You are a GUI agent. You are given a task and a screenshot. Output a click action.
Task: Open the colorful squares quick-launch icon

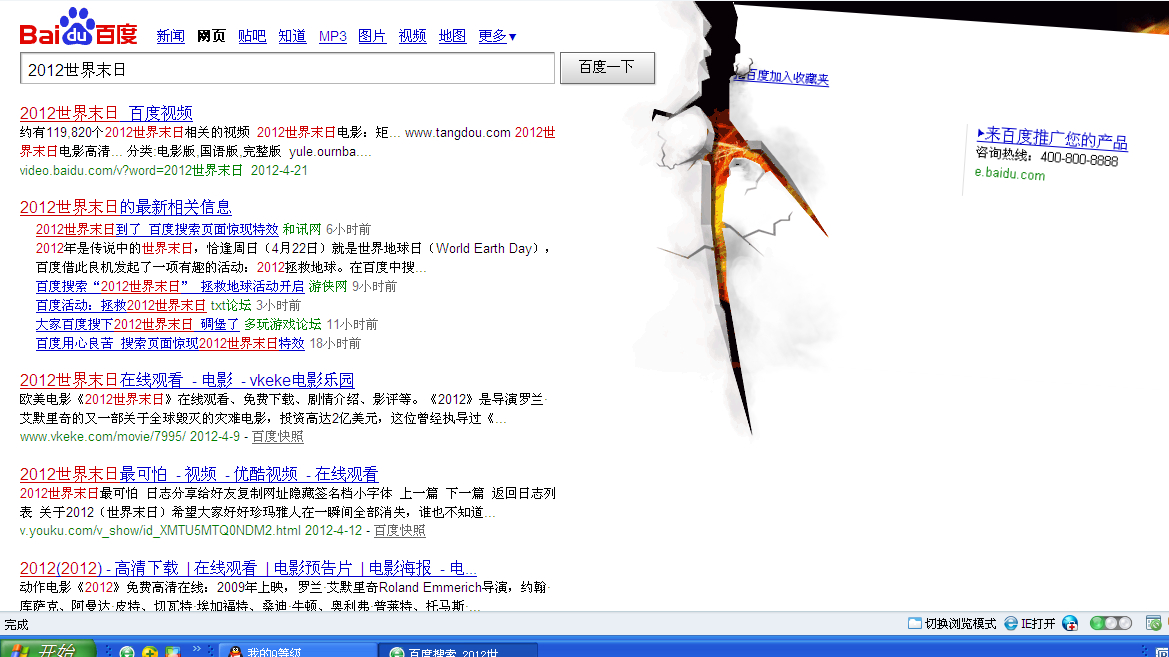[x=172, y=652]
